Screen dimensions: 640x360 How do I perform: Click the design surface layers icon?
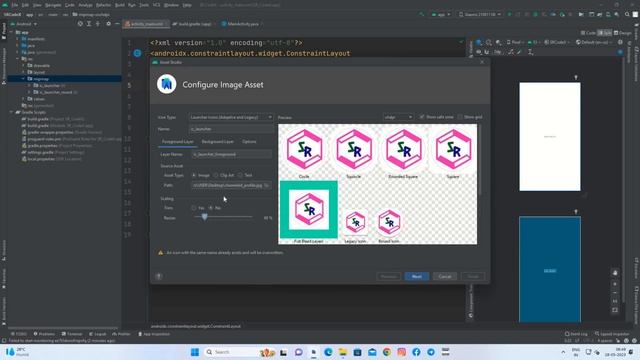point(479,42)
